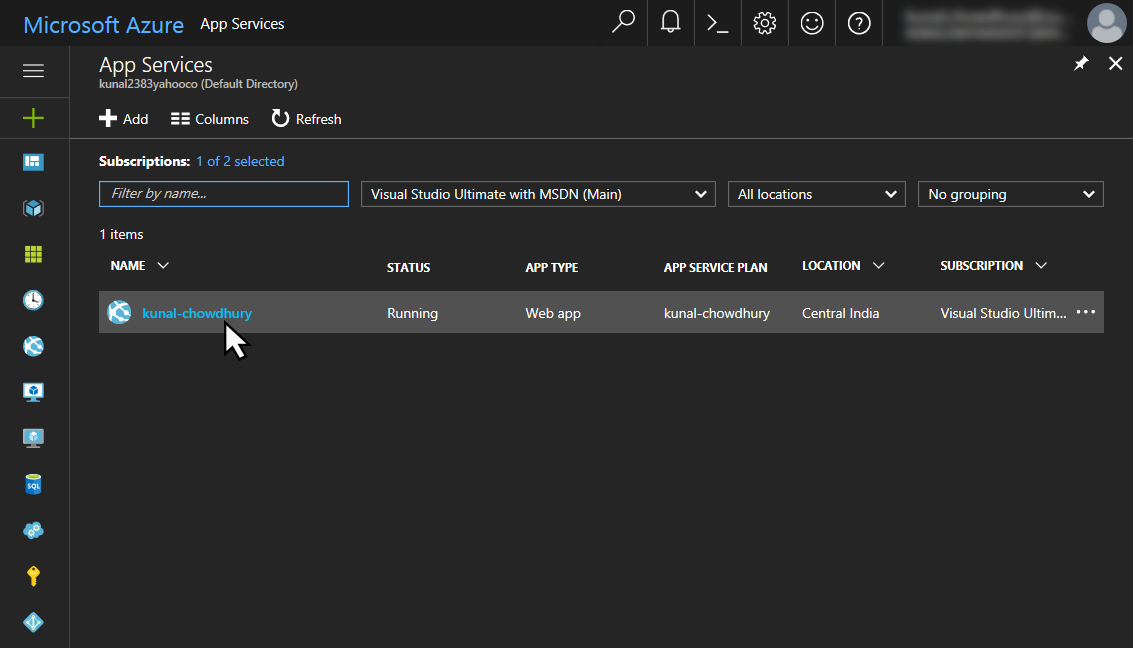This screenshot has width=1133, height=648.
Task: Open the hamburger menu in the sidebar
Action: click(x=33, y=71)
